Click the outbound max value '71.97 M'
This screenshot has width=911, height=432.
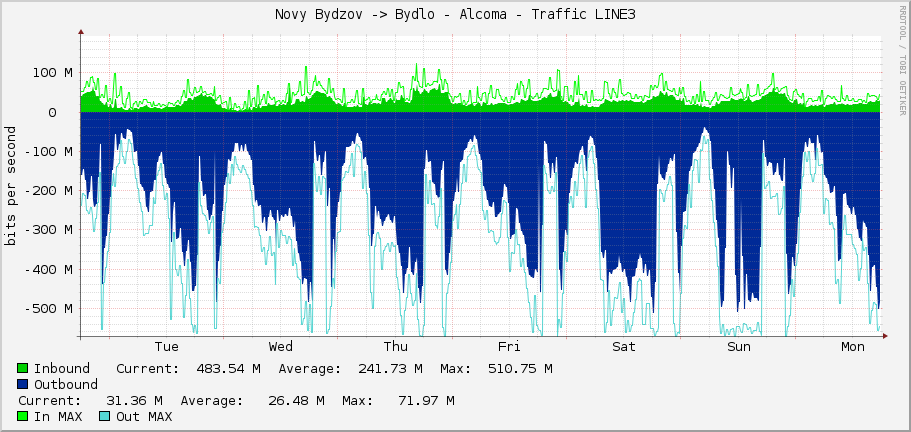point(426,401)
